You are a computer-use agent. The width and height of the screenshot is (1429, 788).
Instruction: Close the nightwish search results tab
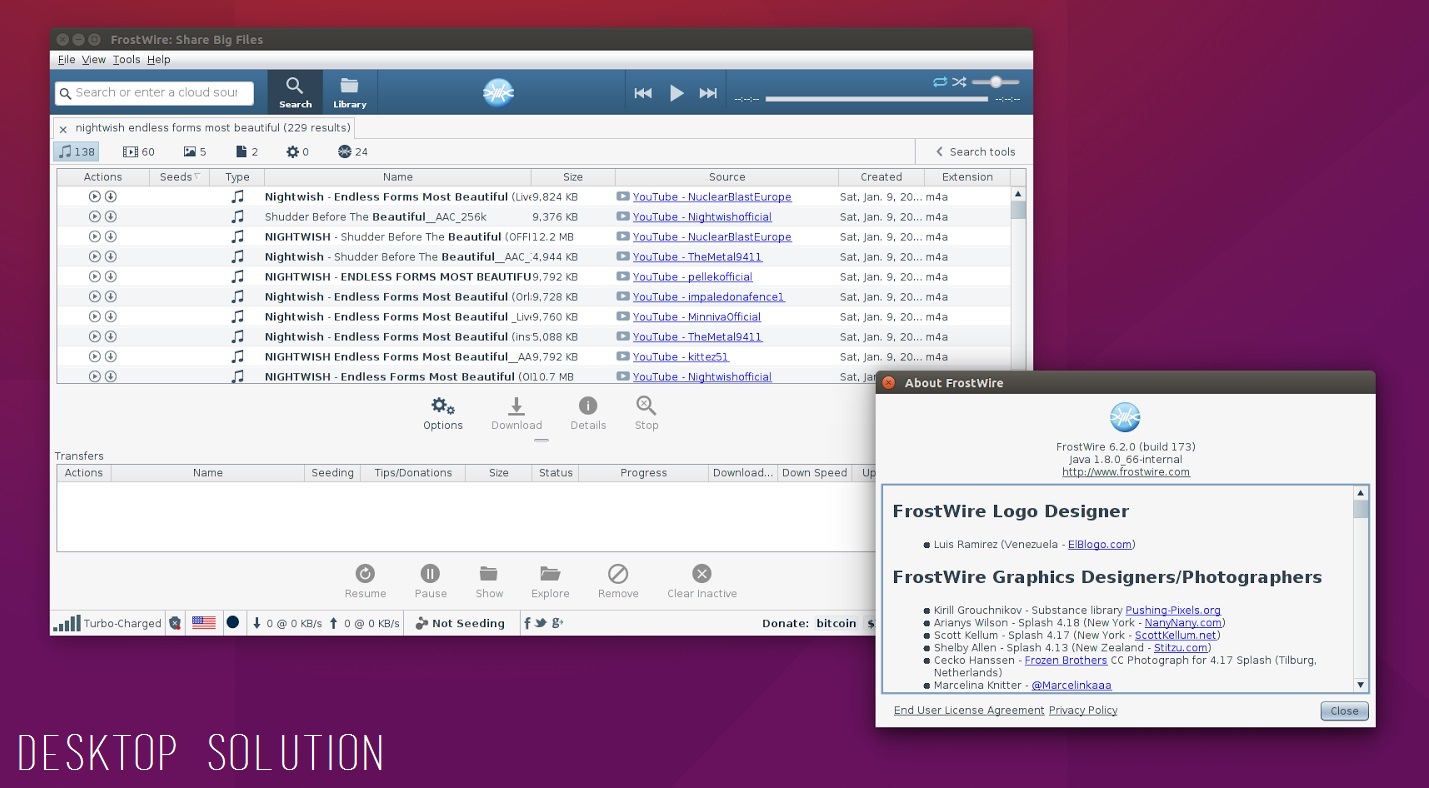(63, 129)
